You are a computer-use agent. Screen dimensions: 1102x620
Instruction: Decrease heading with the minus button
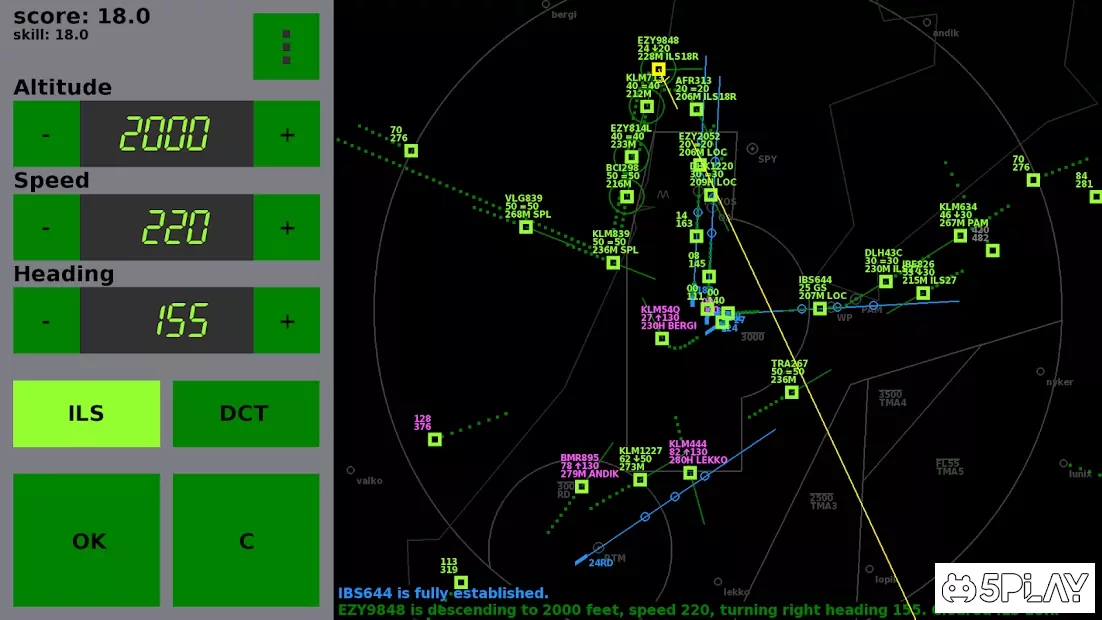[46, 321]
